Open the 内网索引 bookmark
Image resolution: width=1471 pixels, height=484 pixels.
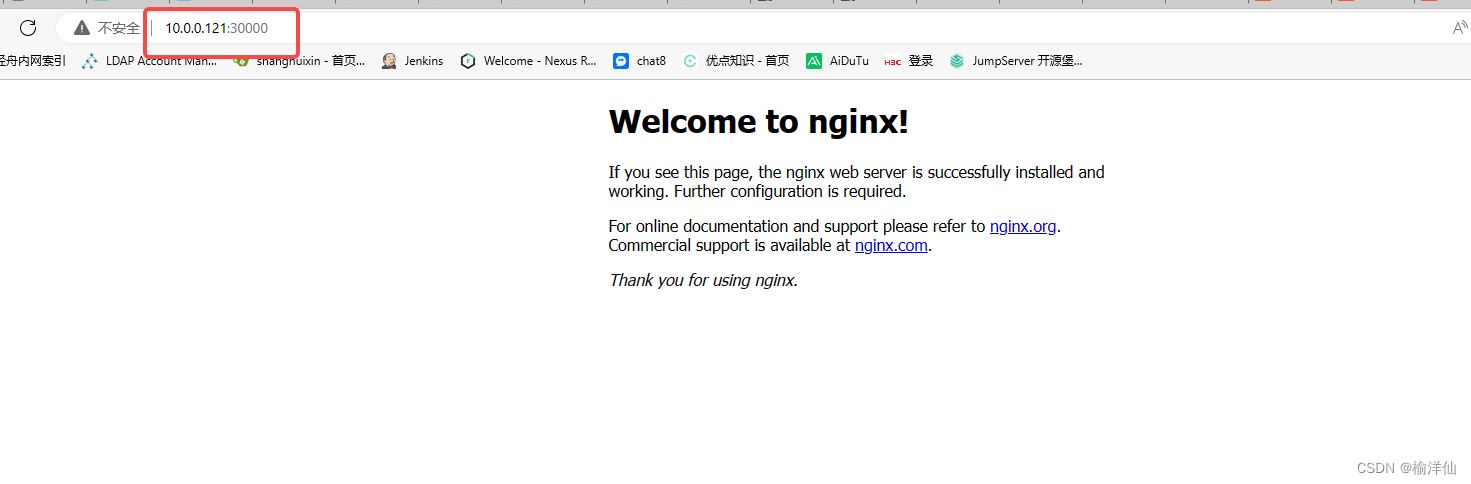pyautogui.click(x=33, y=61)
